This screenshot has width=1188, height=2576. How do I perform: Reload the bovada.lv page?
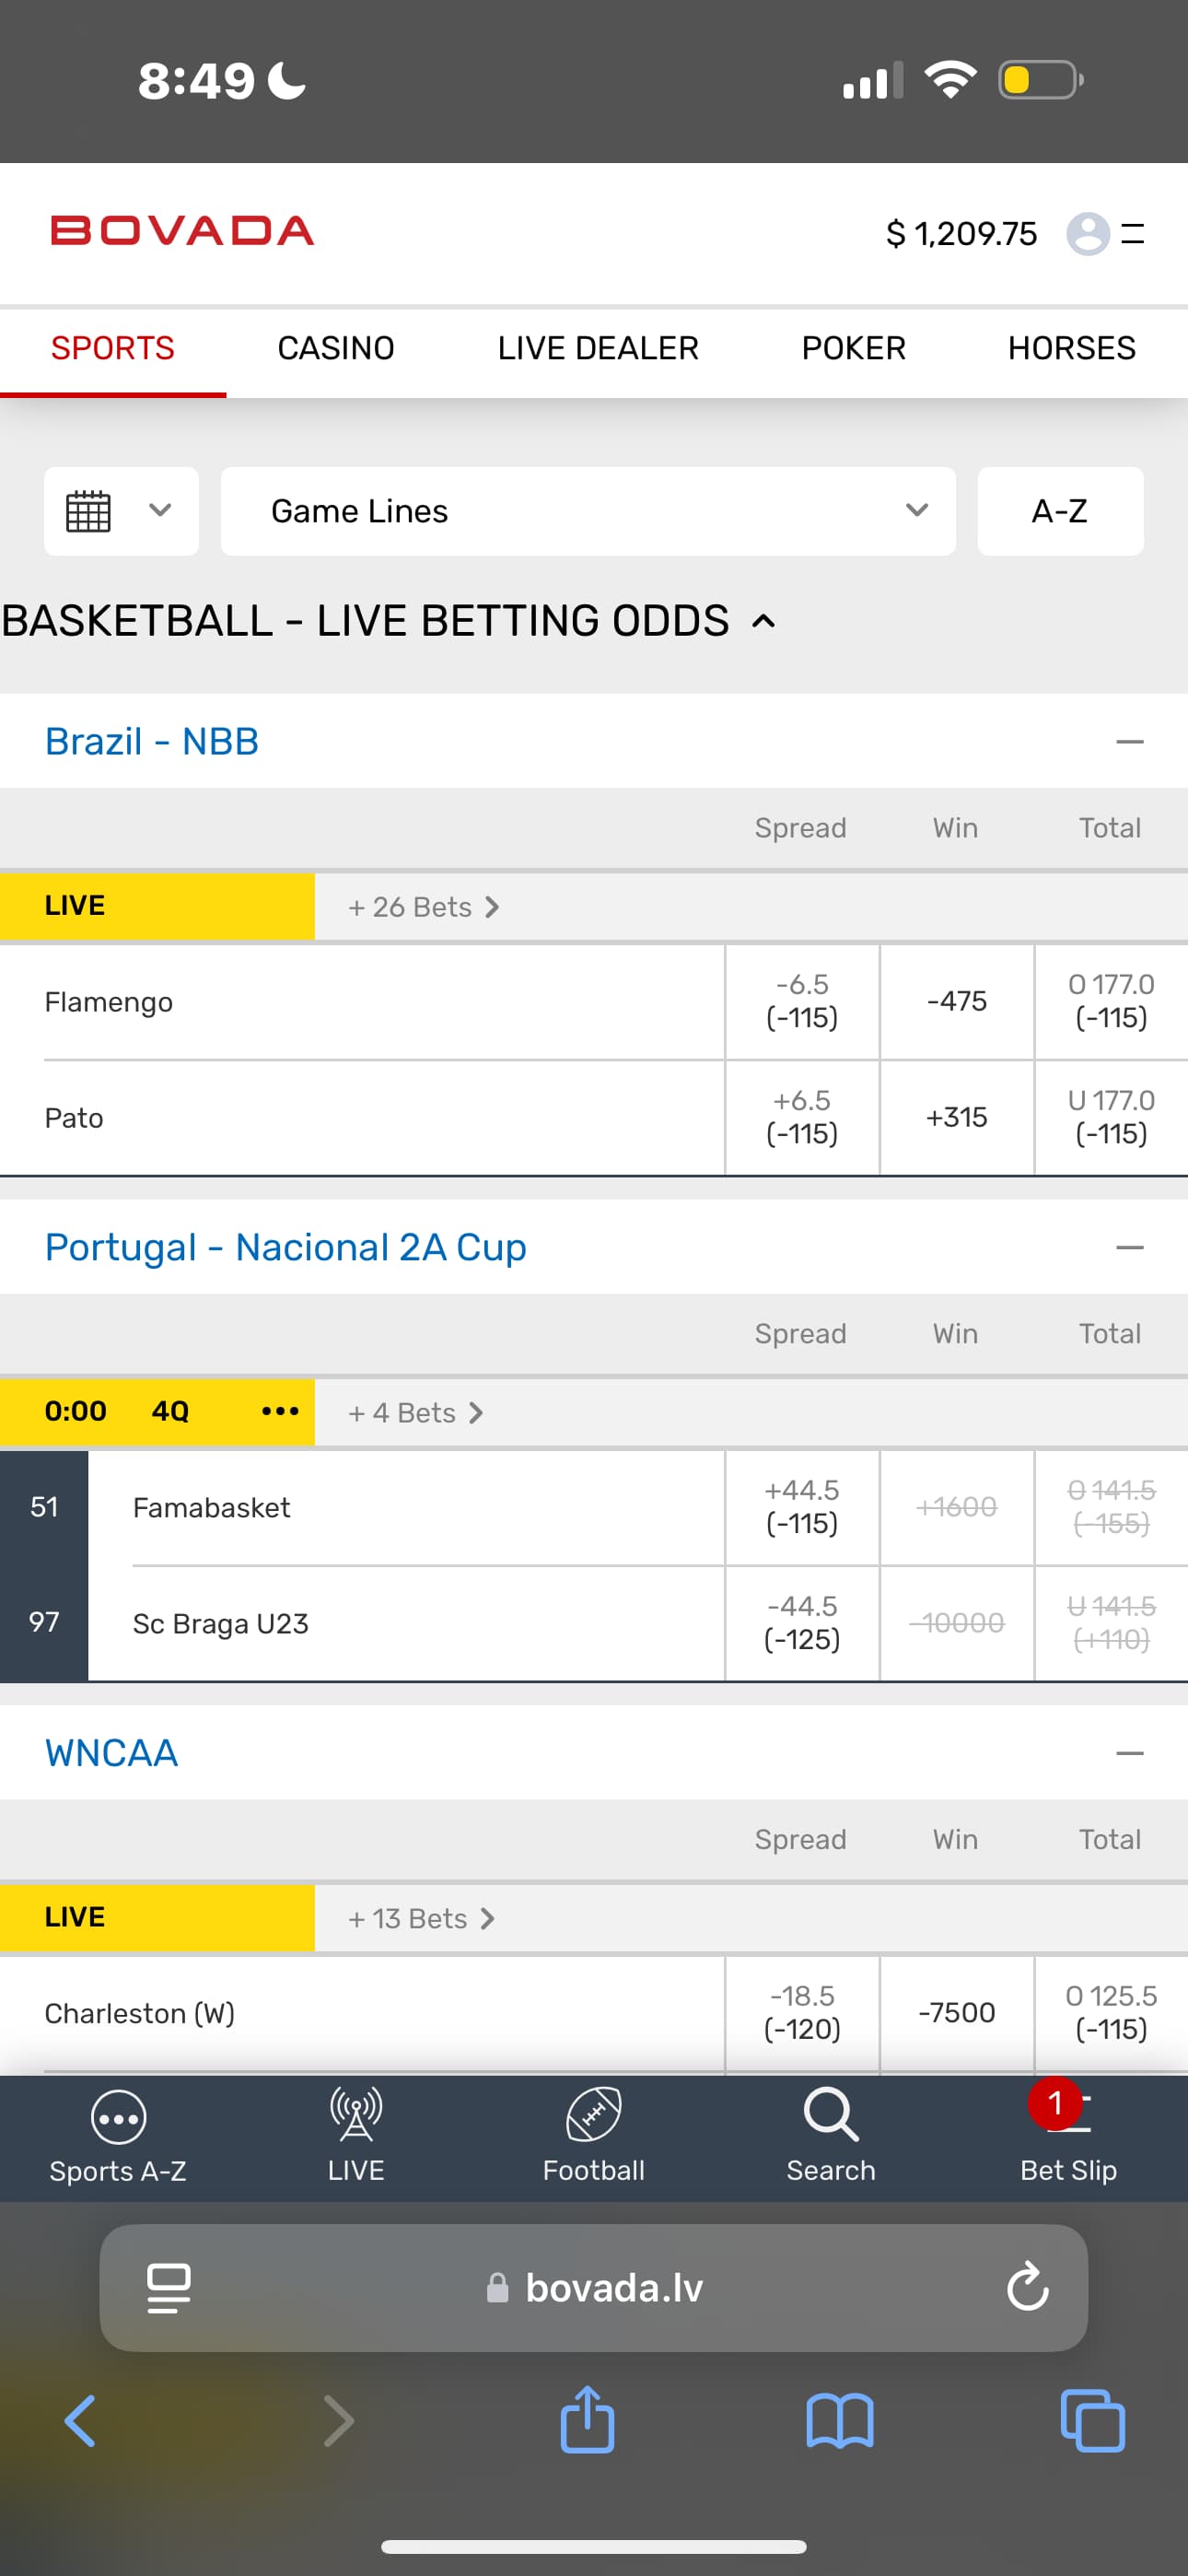pos(1027,2287)
